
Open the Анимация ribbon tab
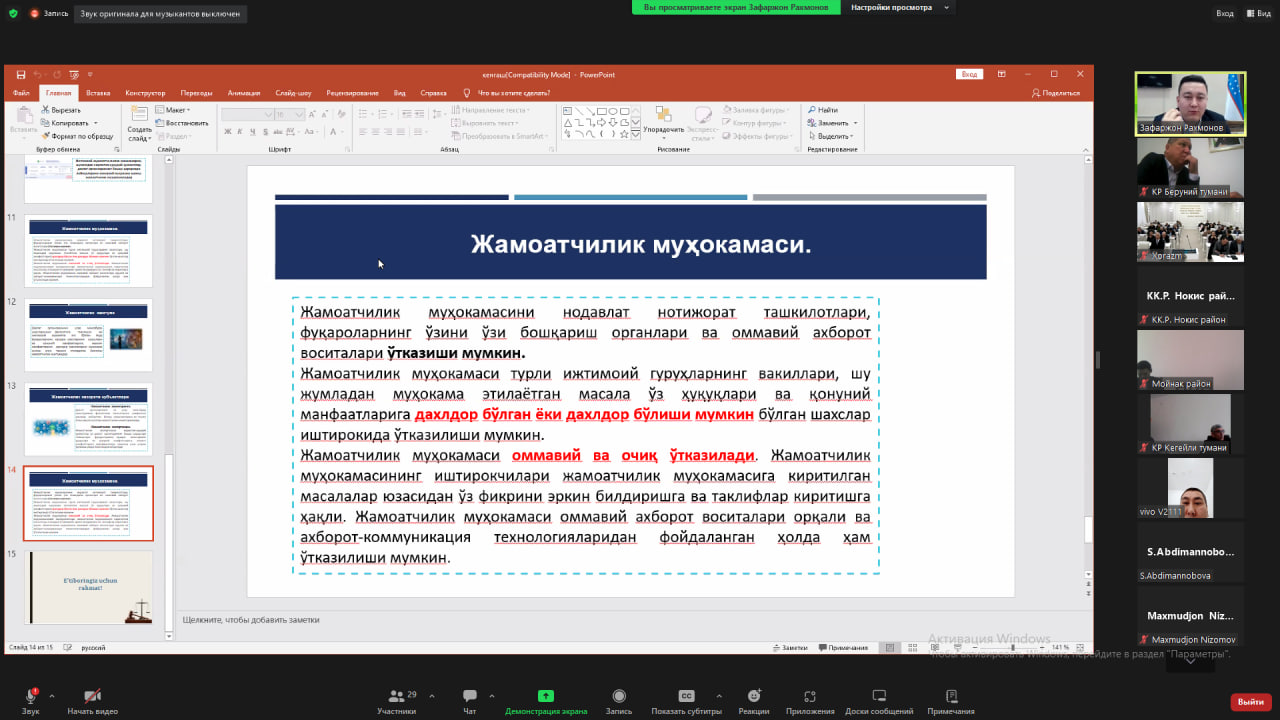243,93
